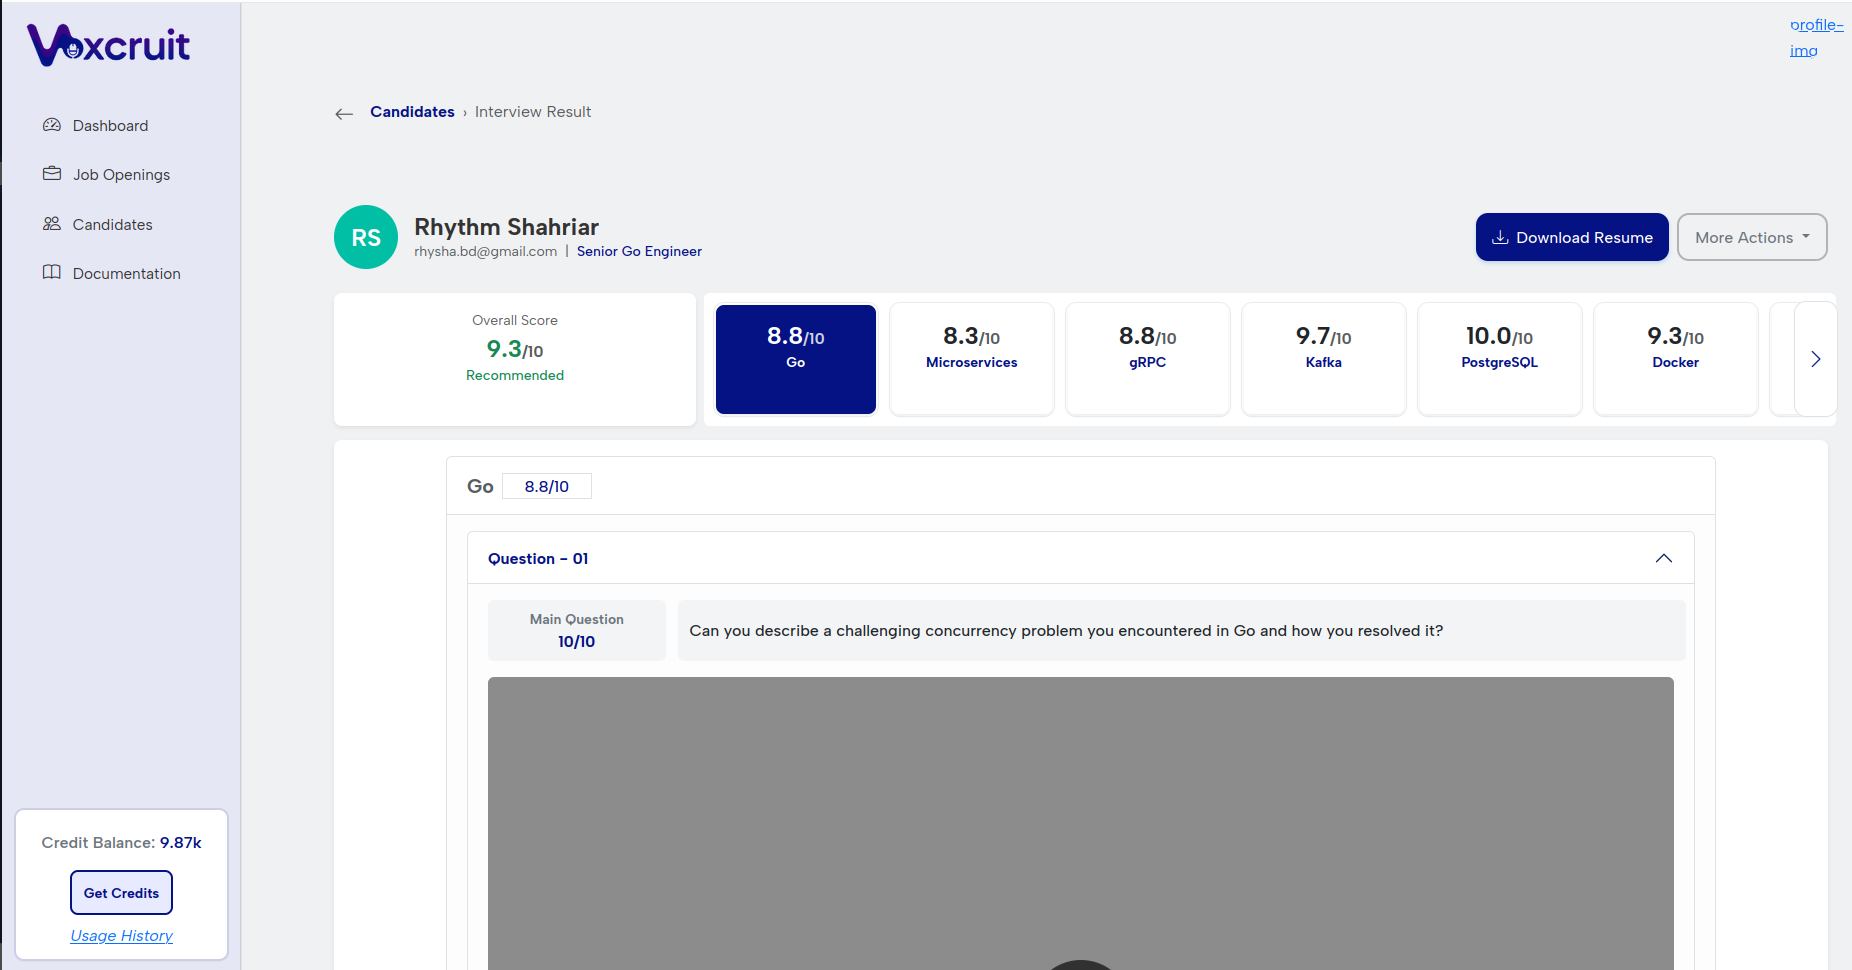Click the concurrency problem question text
This screenshot has width=1852, height=970.
point(1066,631)
